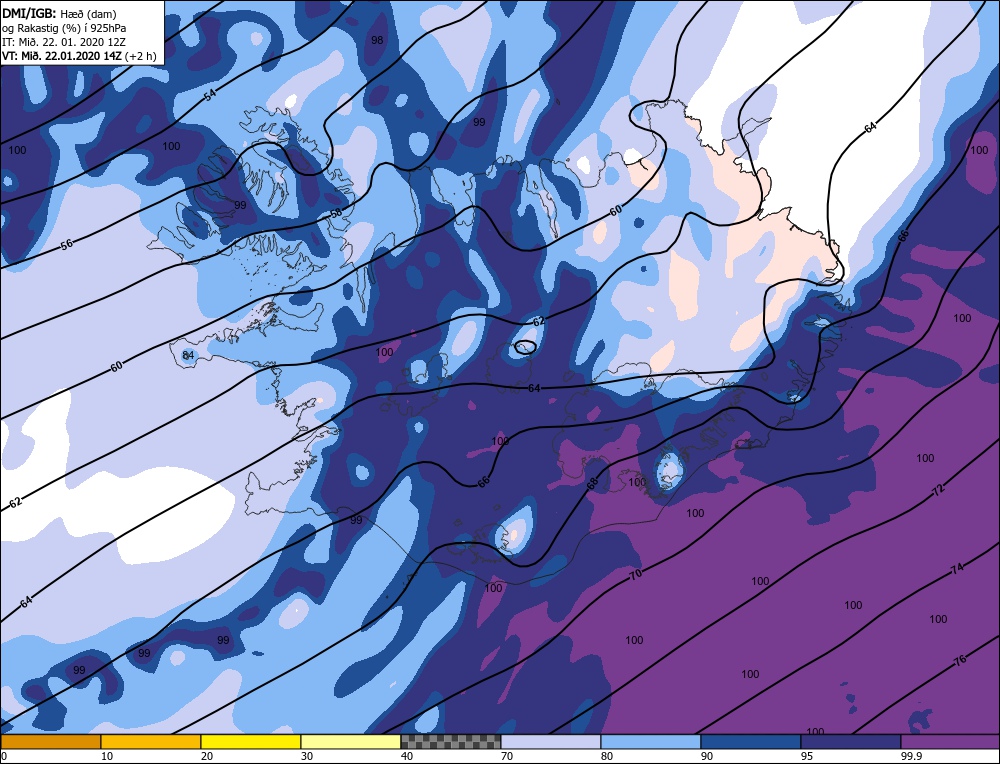Click the '74' contour label on the map
The image size is (1000, 764).
tap(957, 569)
